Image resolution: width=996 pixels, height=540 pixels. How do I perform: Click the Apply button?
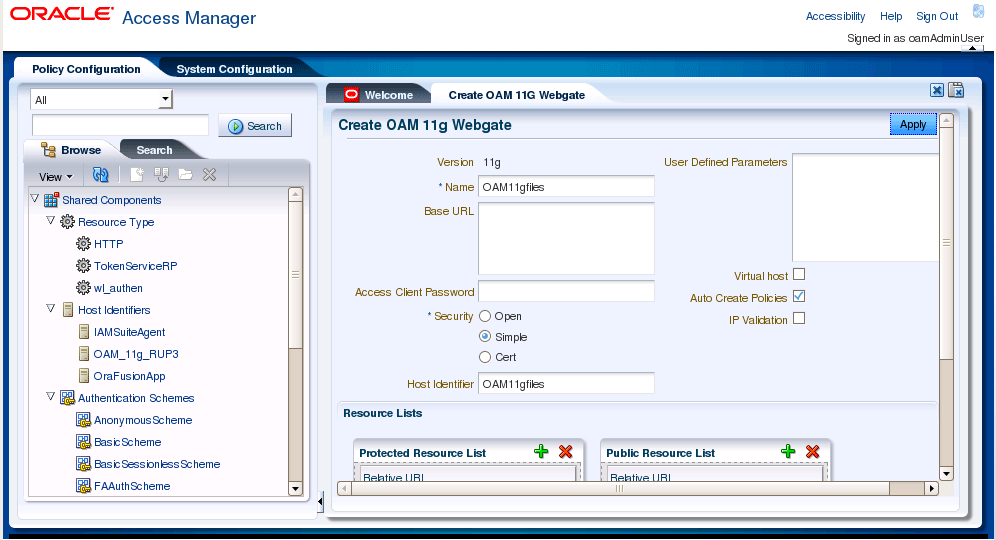tap(913, 125)
